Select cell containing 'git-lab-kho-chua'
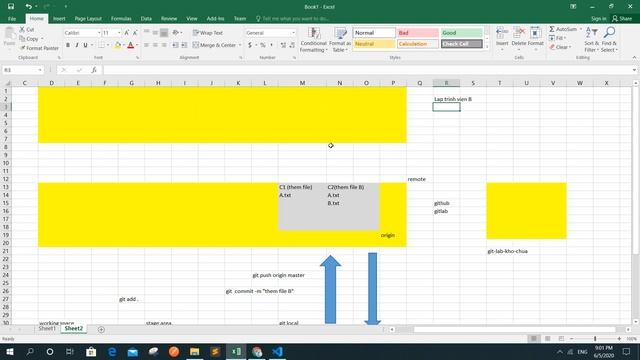This screenshot has height=360, width=640. tap(507, 251)
